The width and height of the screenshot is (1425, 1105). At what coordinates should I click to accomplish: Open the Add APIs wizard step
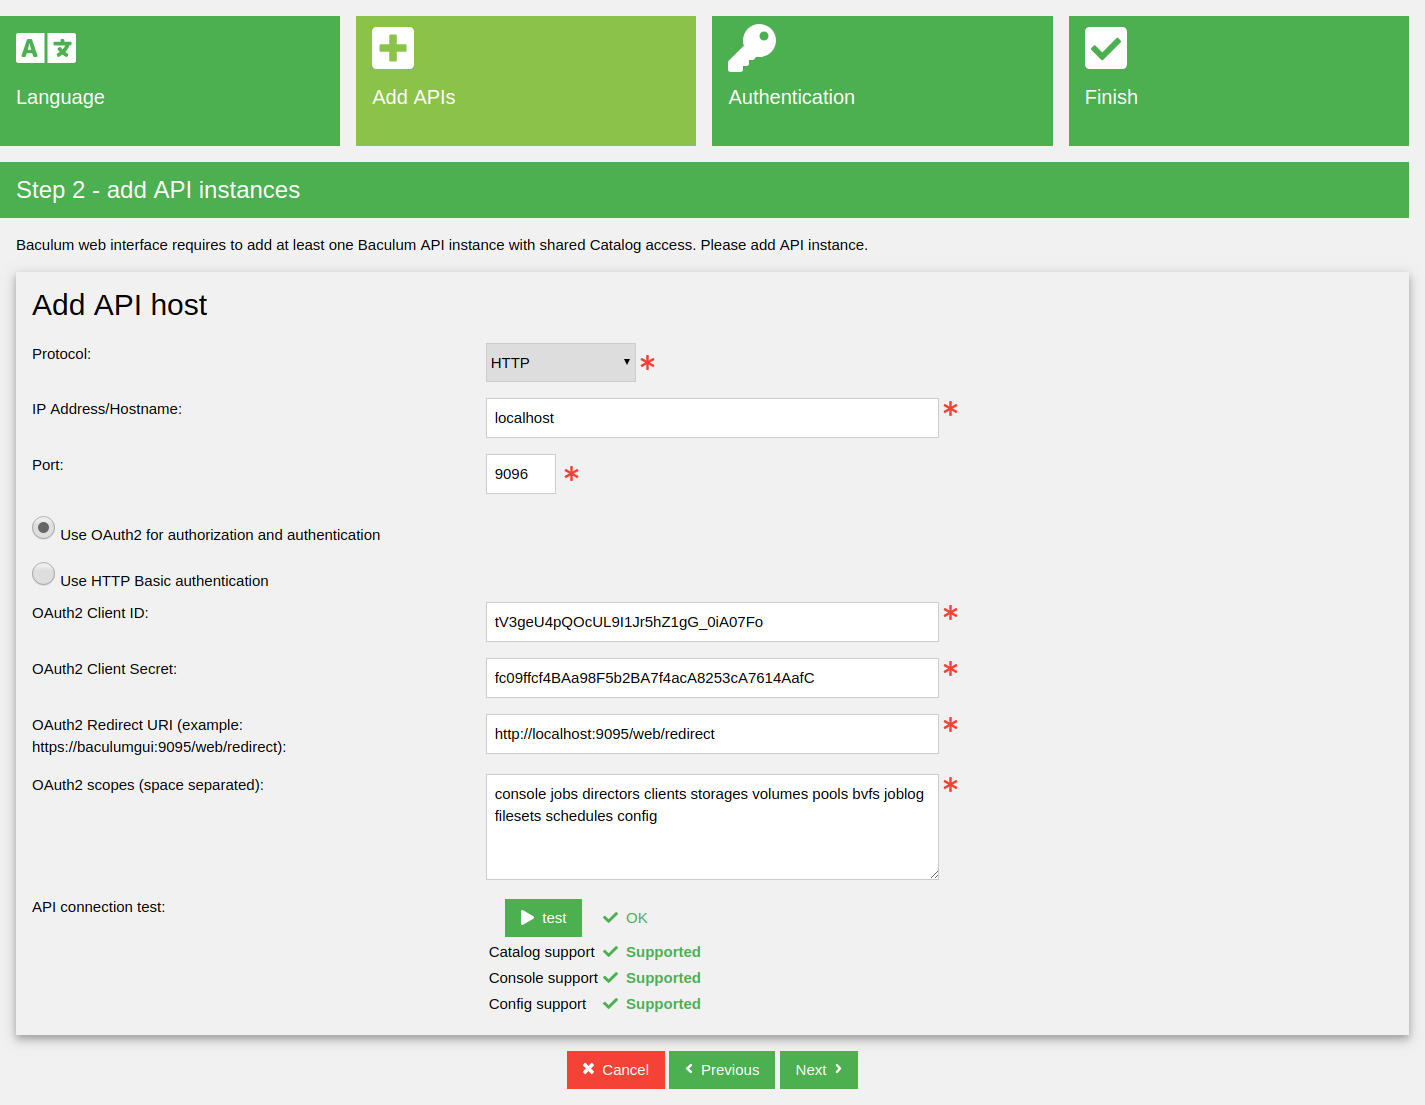pyautogui.click(x=526, y=81)
